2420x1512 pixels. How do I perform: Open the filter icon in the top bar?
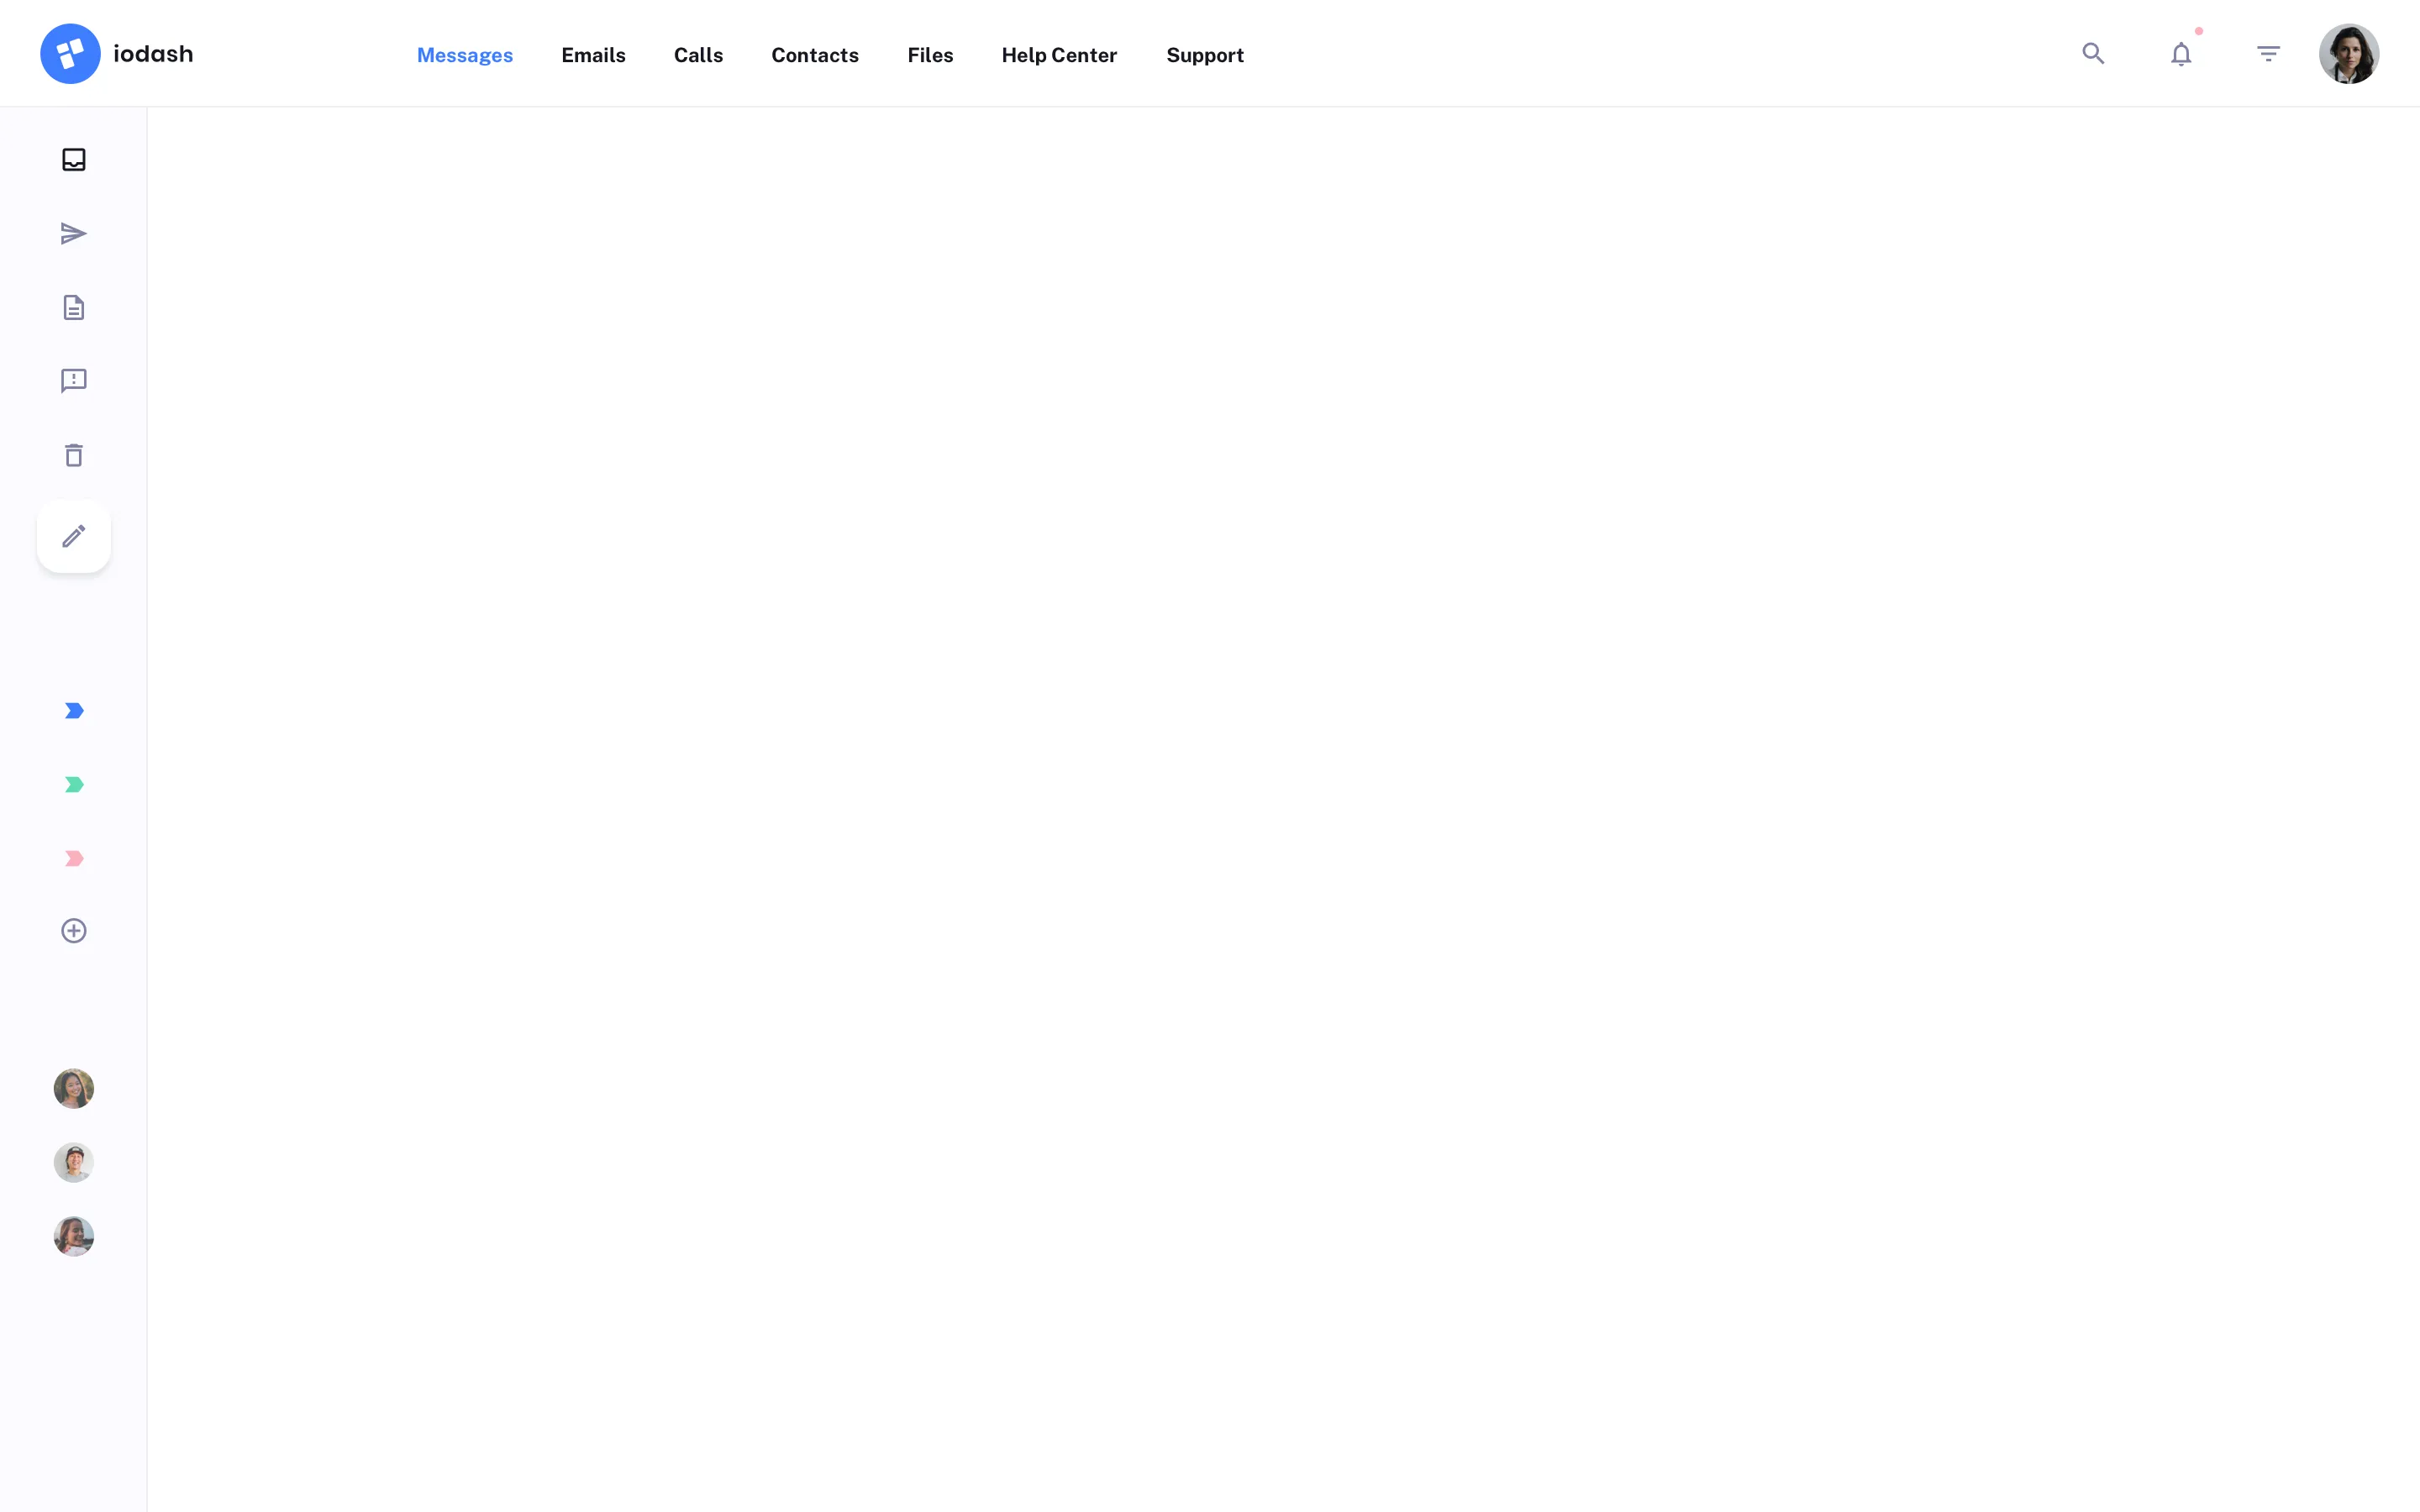coord(2268,53)
